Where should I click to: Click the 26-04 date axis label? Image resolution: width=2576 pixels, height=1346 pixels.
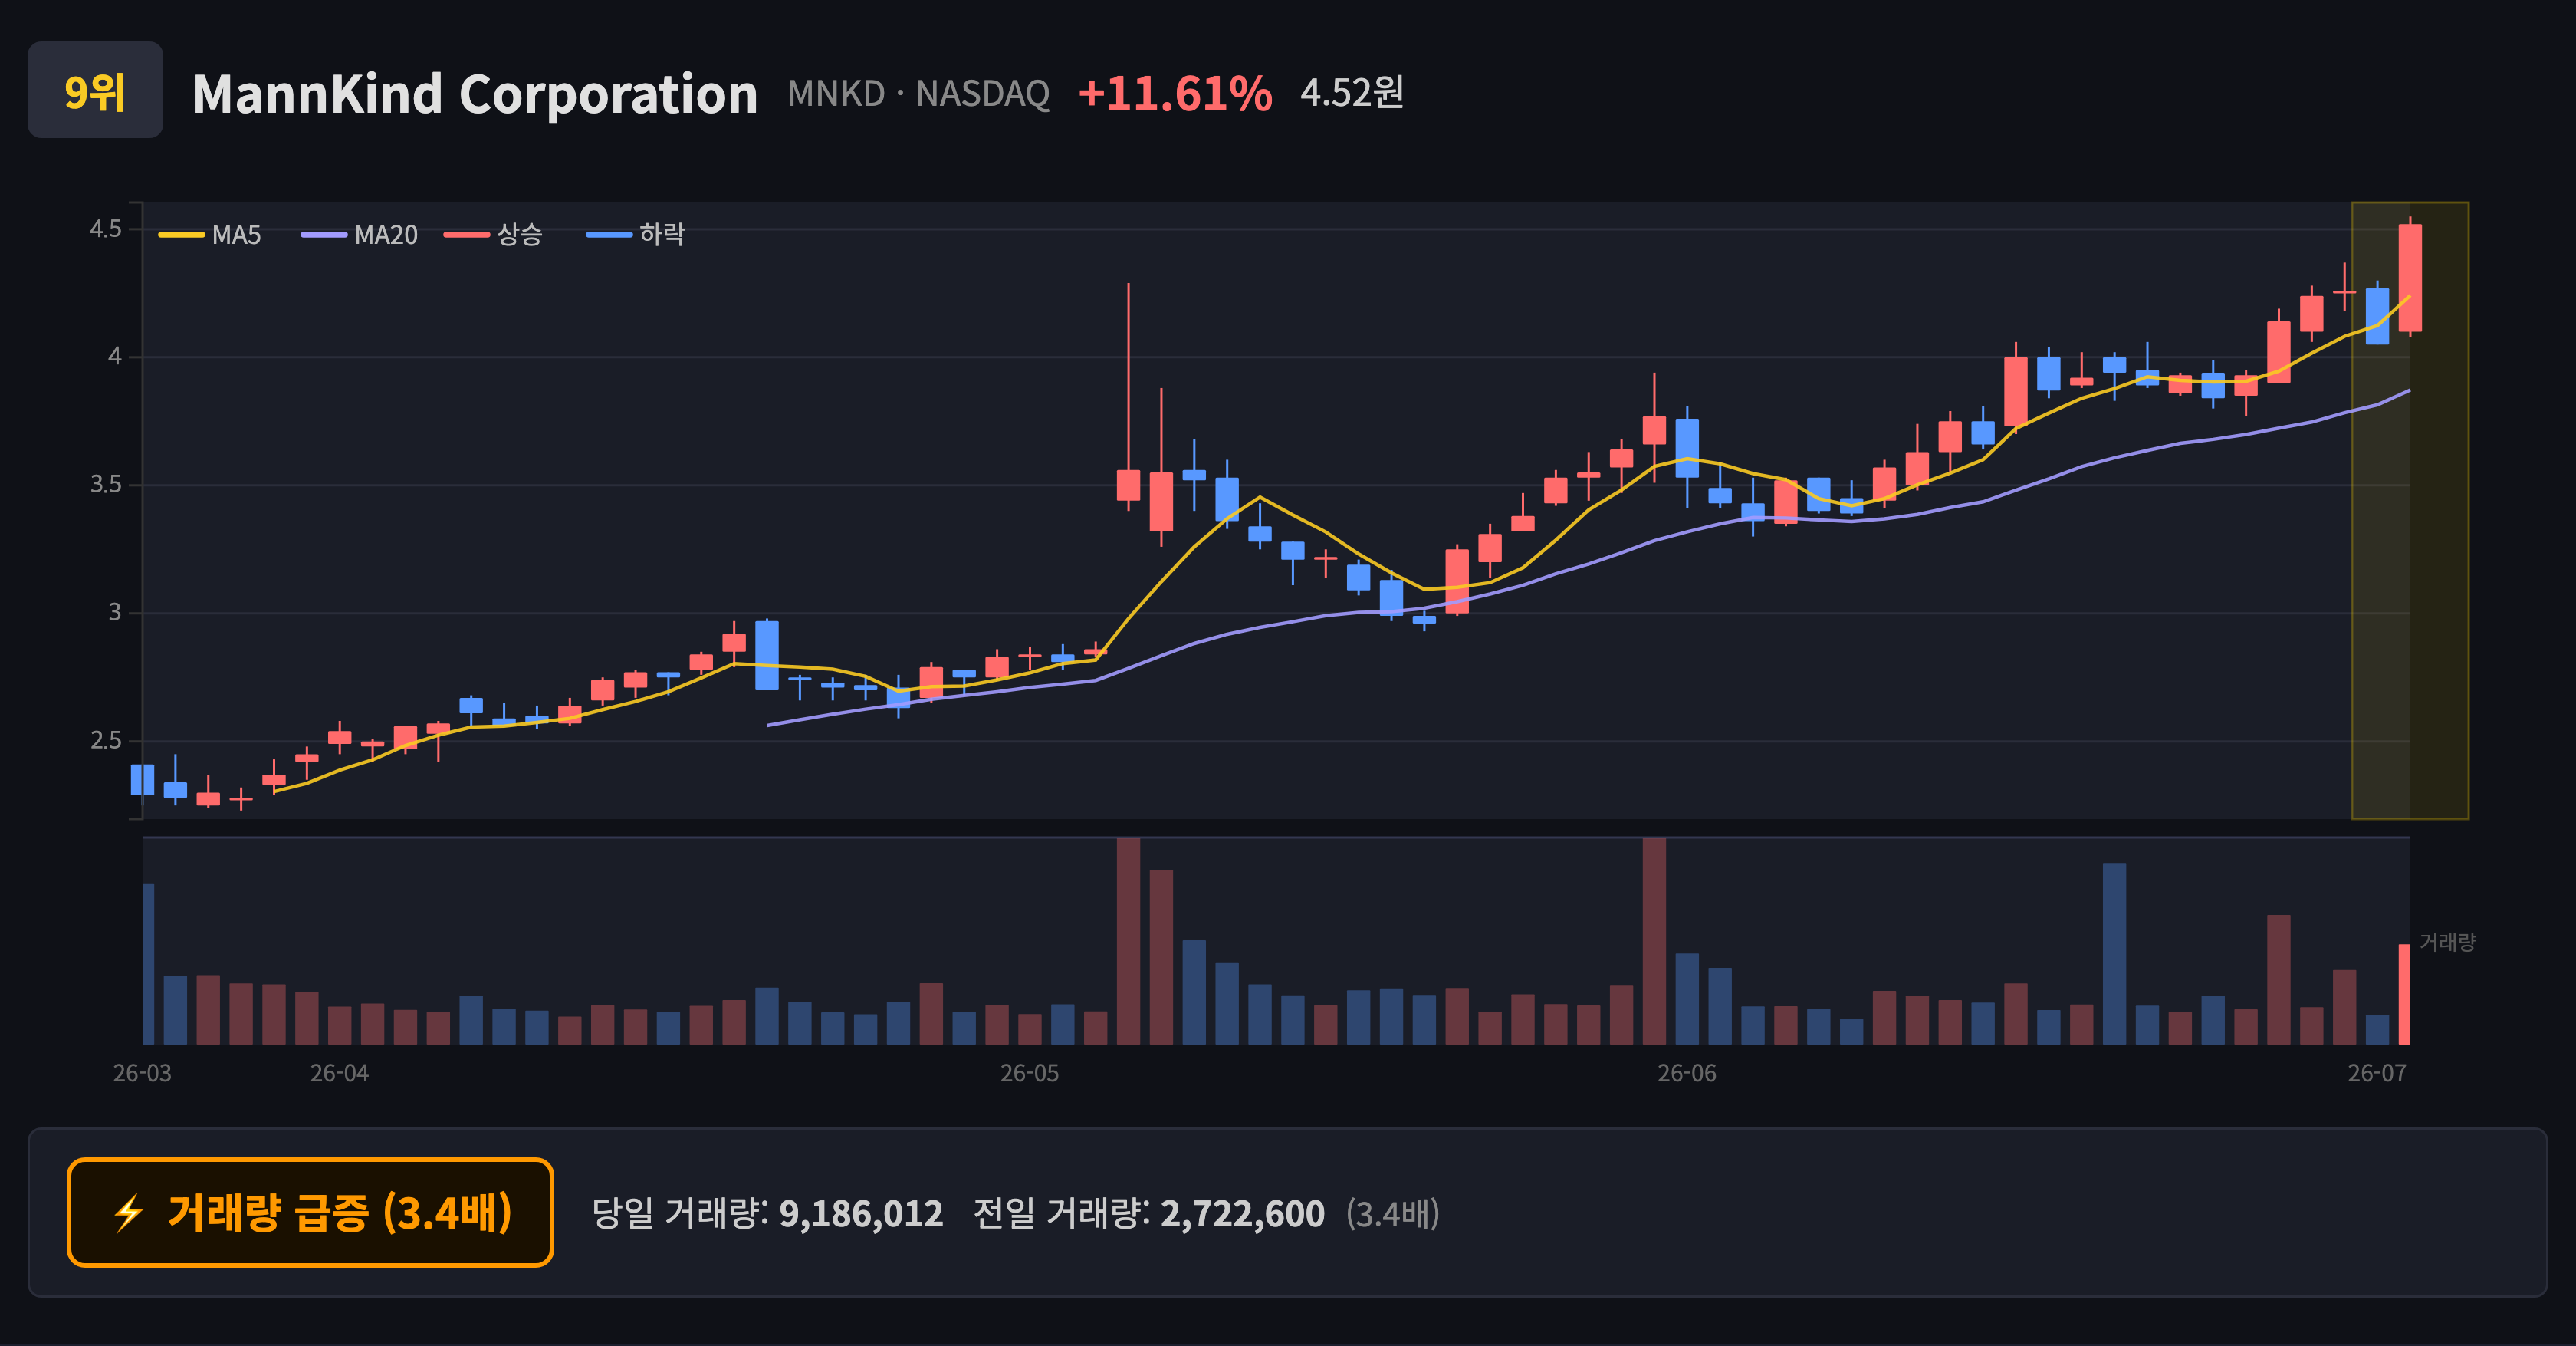point(339,1074)
